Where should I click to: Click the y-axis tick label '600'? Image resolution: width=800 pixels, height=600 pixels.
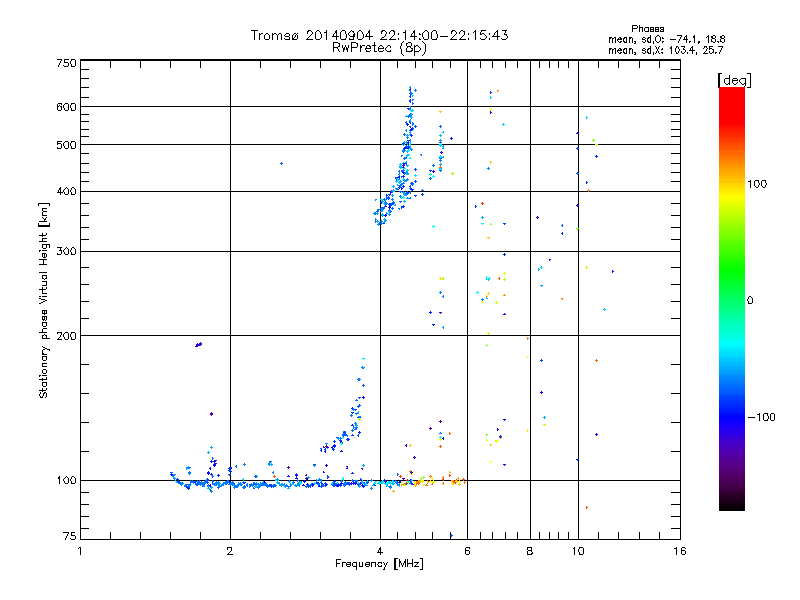tap(67, 107)
